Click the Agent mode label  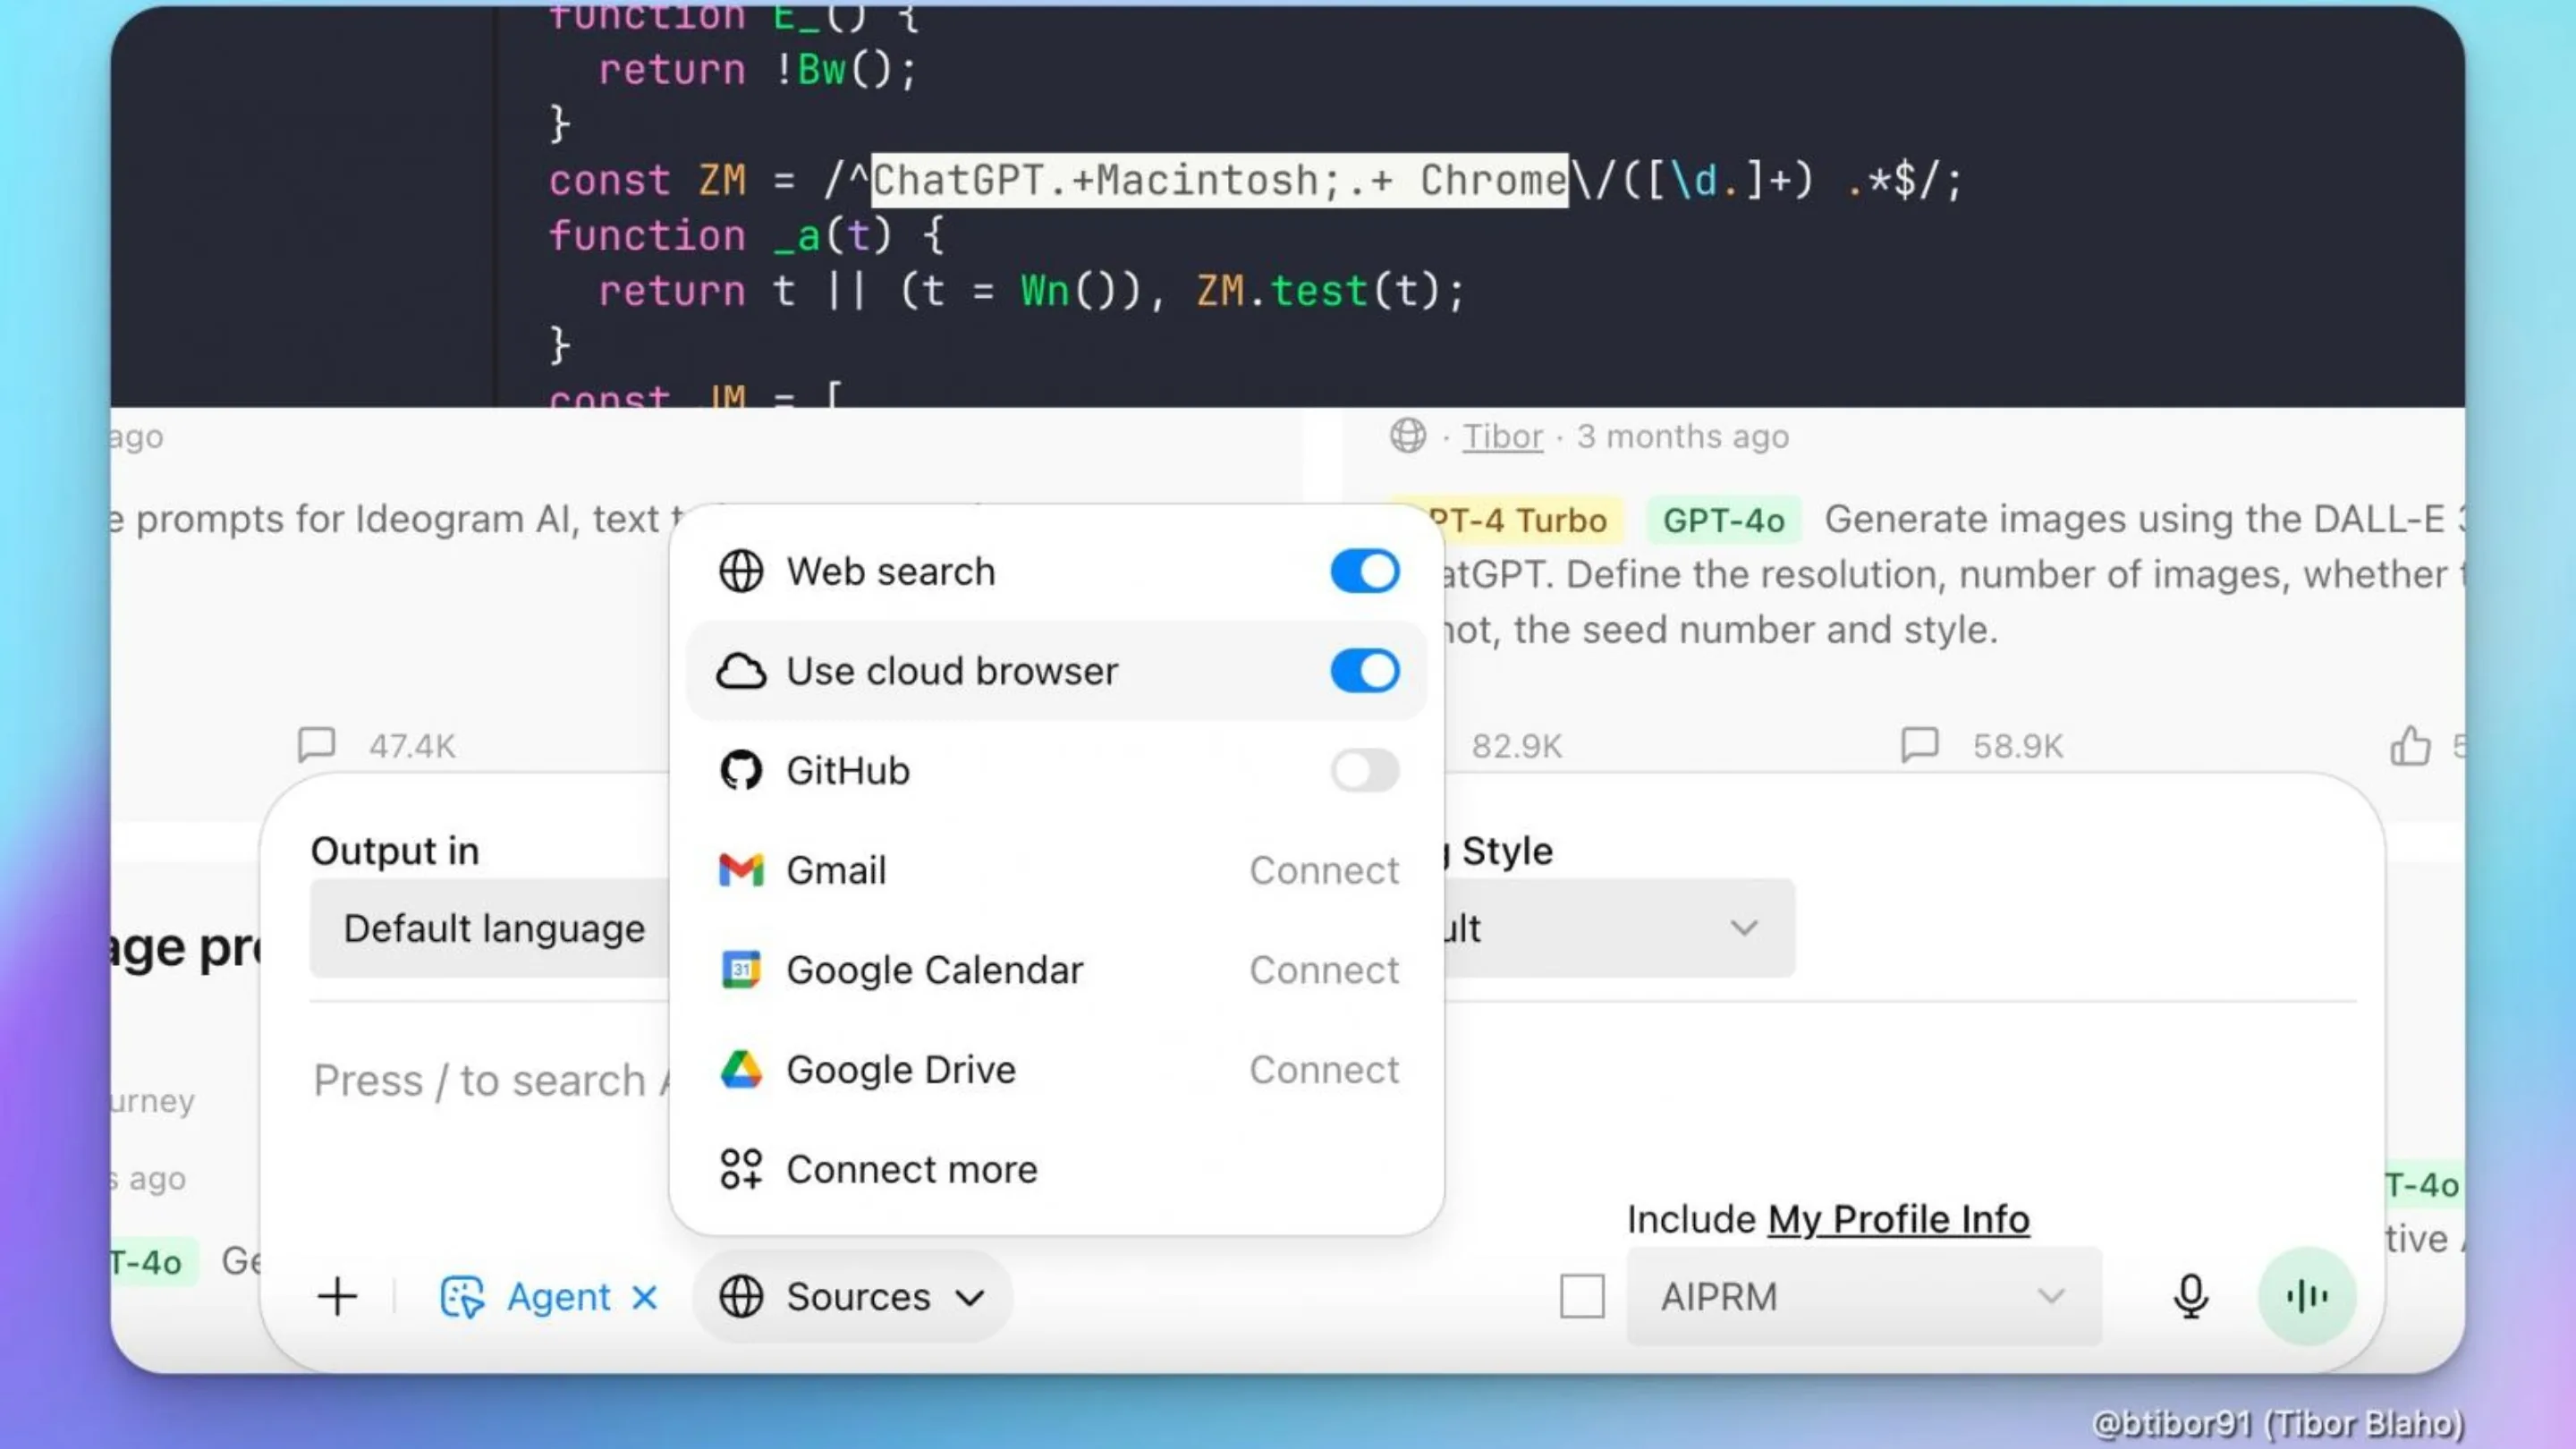click(x=558, y=1297)
